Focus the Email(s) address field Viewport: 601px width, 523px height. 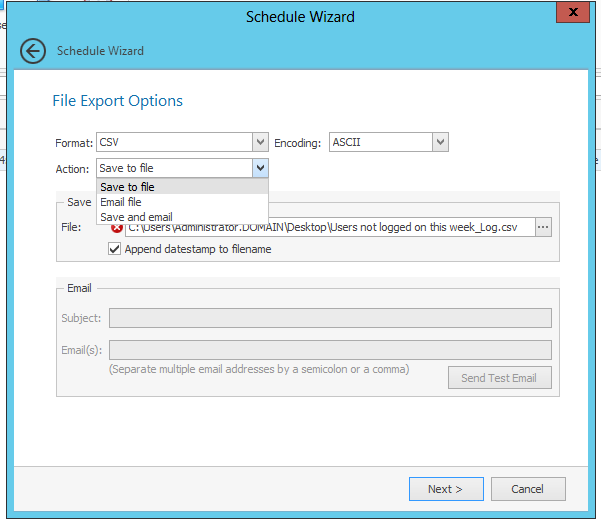(330, 350)
